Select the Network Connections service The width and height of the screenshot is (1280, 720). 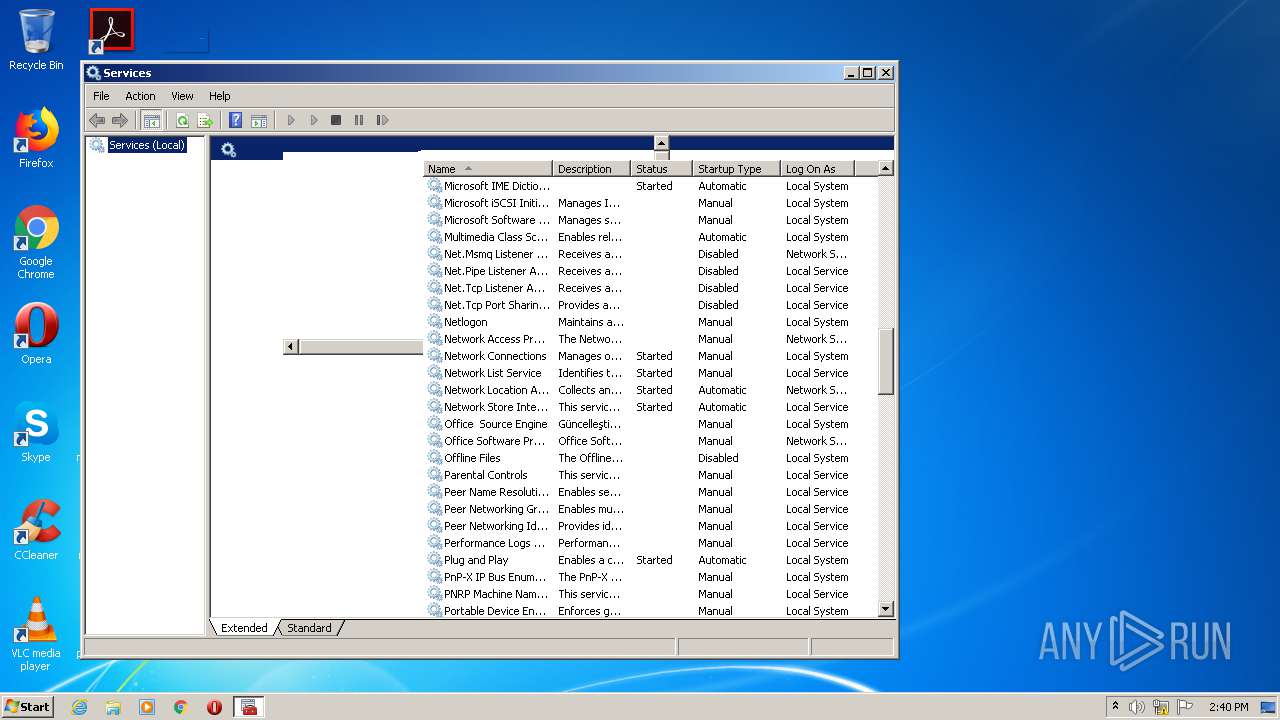pos(650,356)
